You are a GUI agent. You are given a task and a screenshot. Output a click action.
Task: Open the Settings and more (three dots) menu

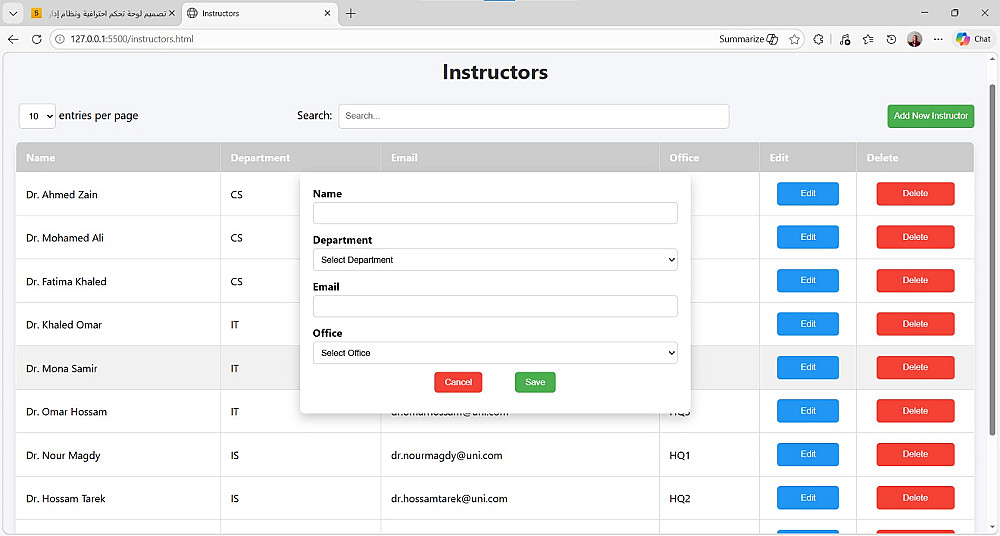pos(938,39)
